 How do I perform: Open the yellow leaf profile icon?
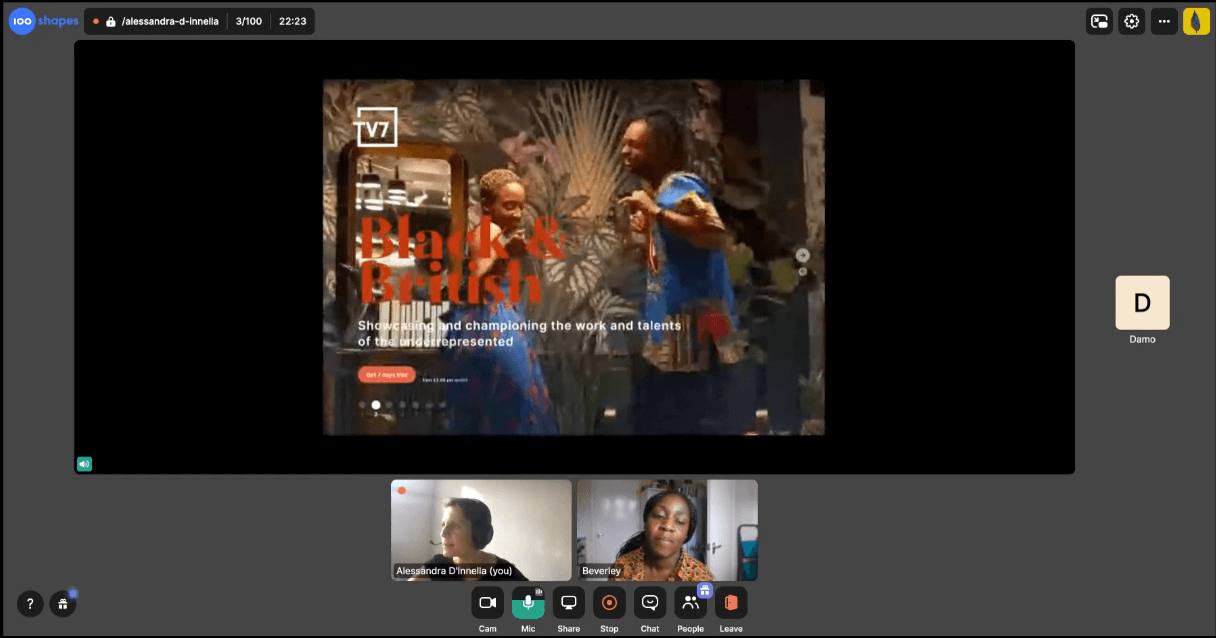pyautogui.click(x=1196, y=21)
